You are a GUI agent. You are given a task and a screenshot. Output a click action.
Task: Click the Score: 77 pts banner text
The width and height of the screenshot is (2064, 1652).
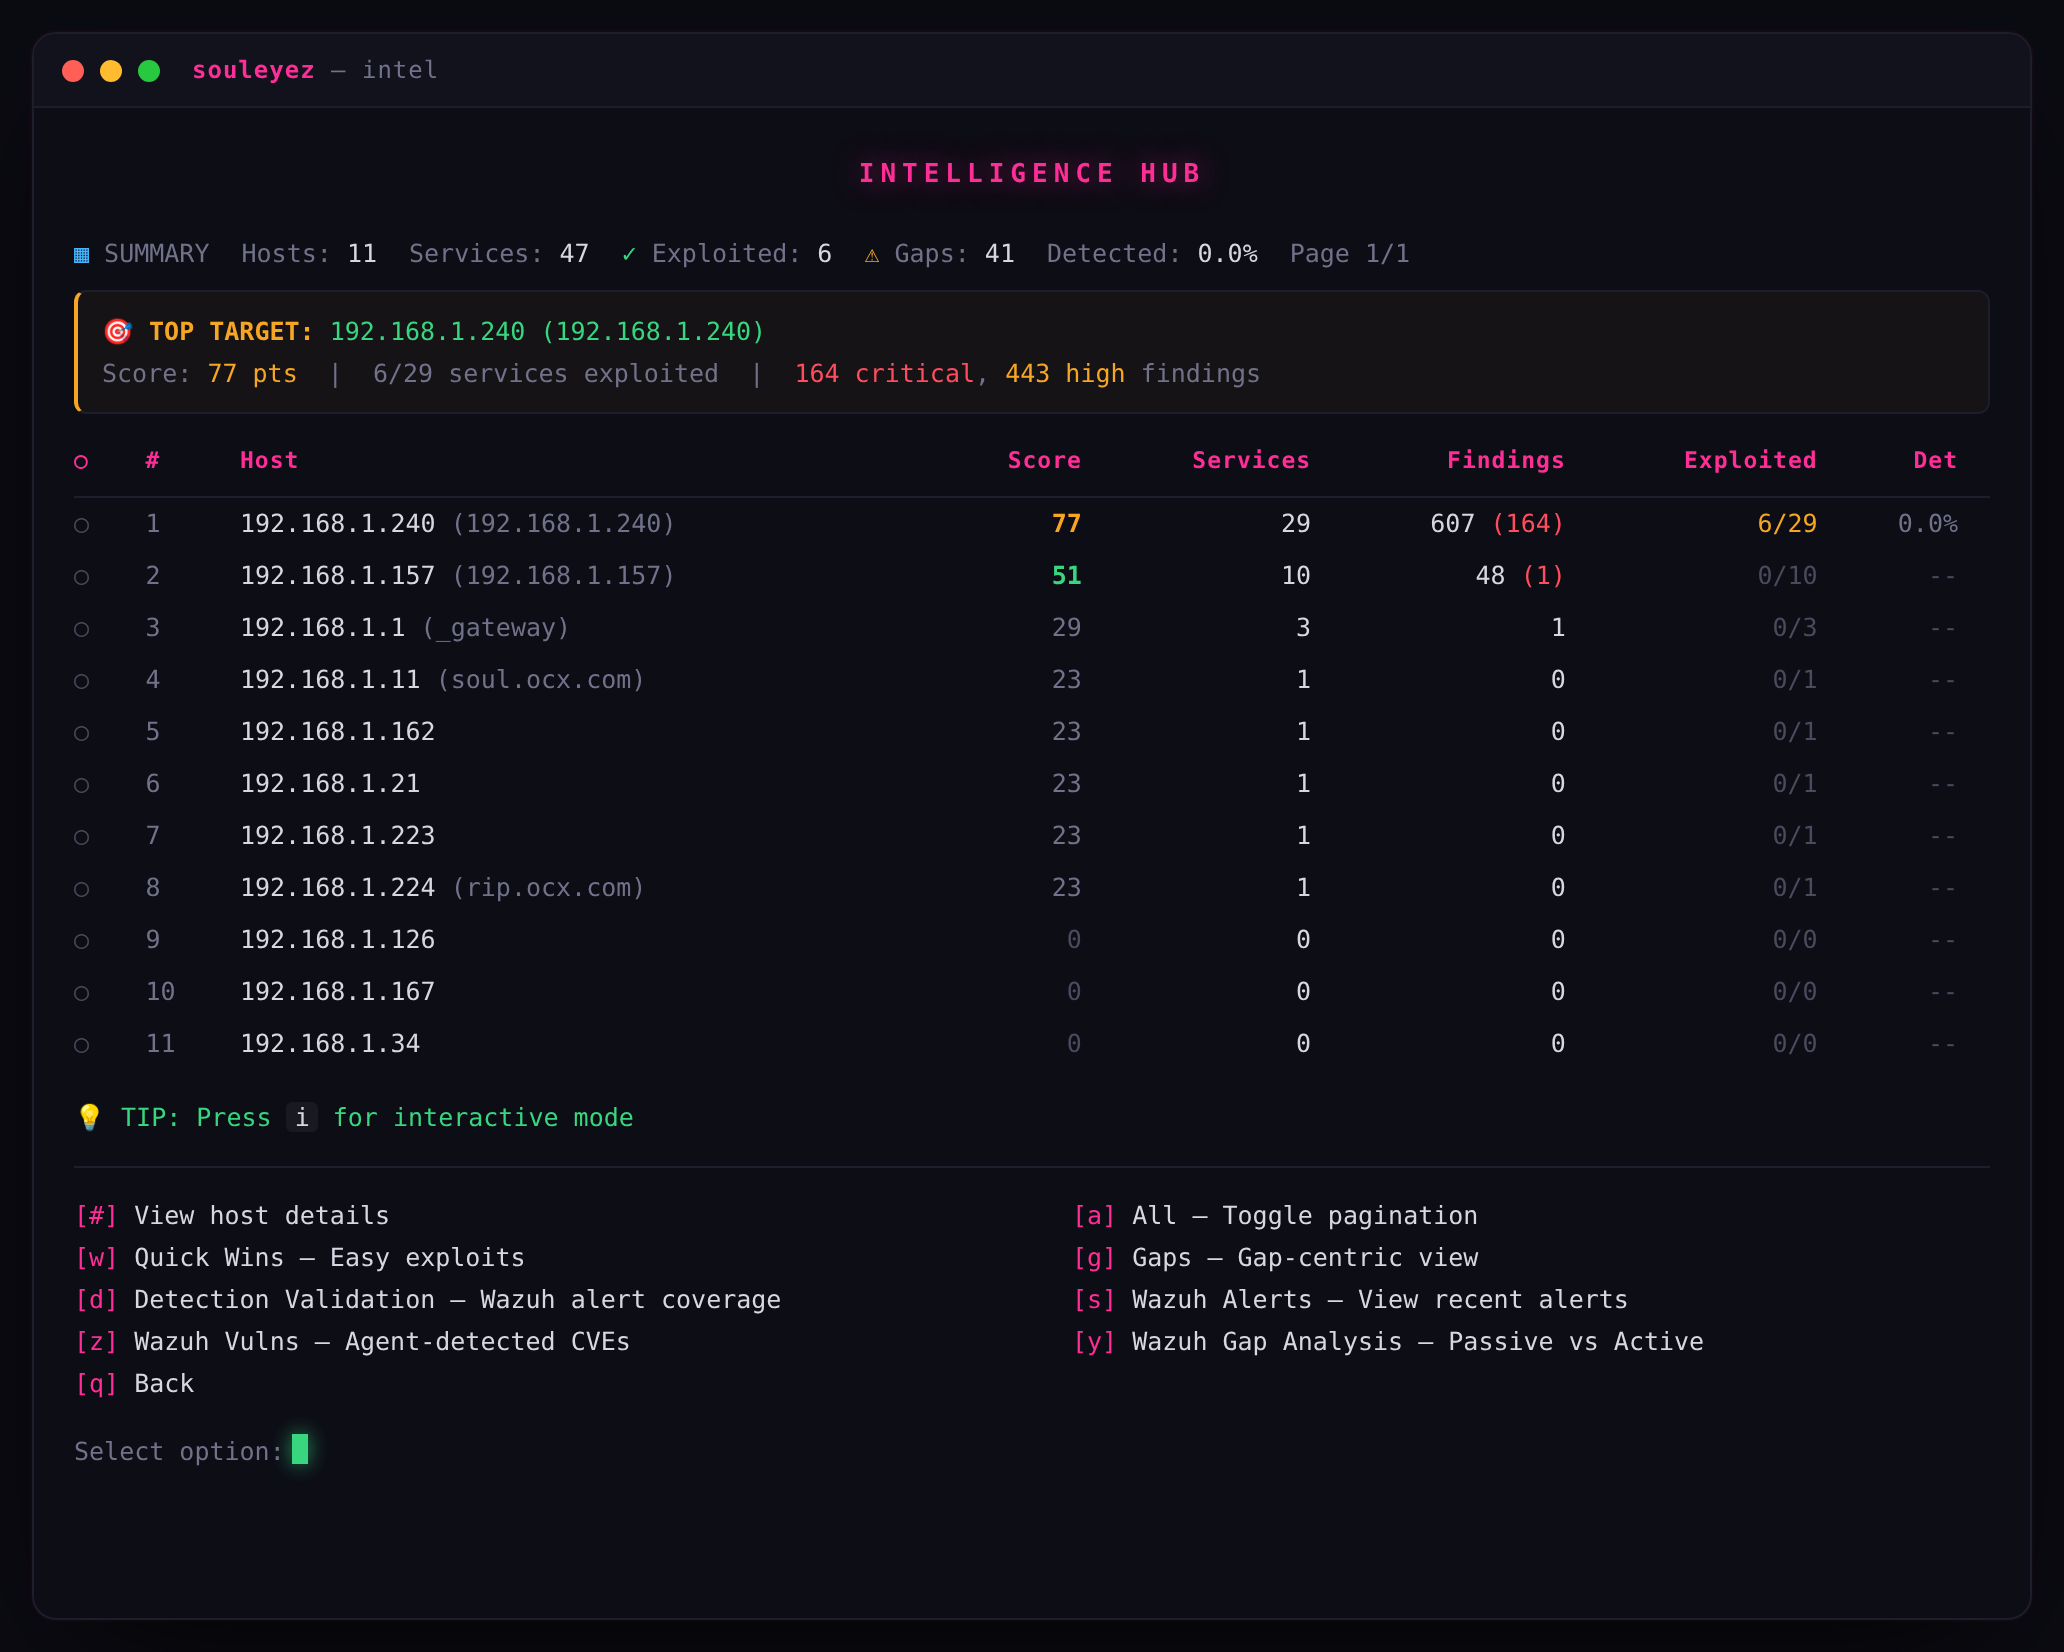200,374
